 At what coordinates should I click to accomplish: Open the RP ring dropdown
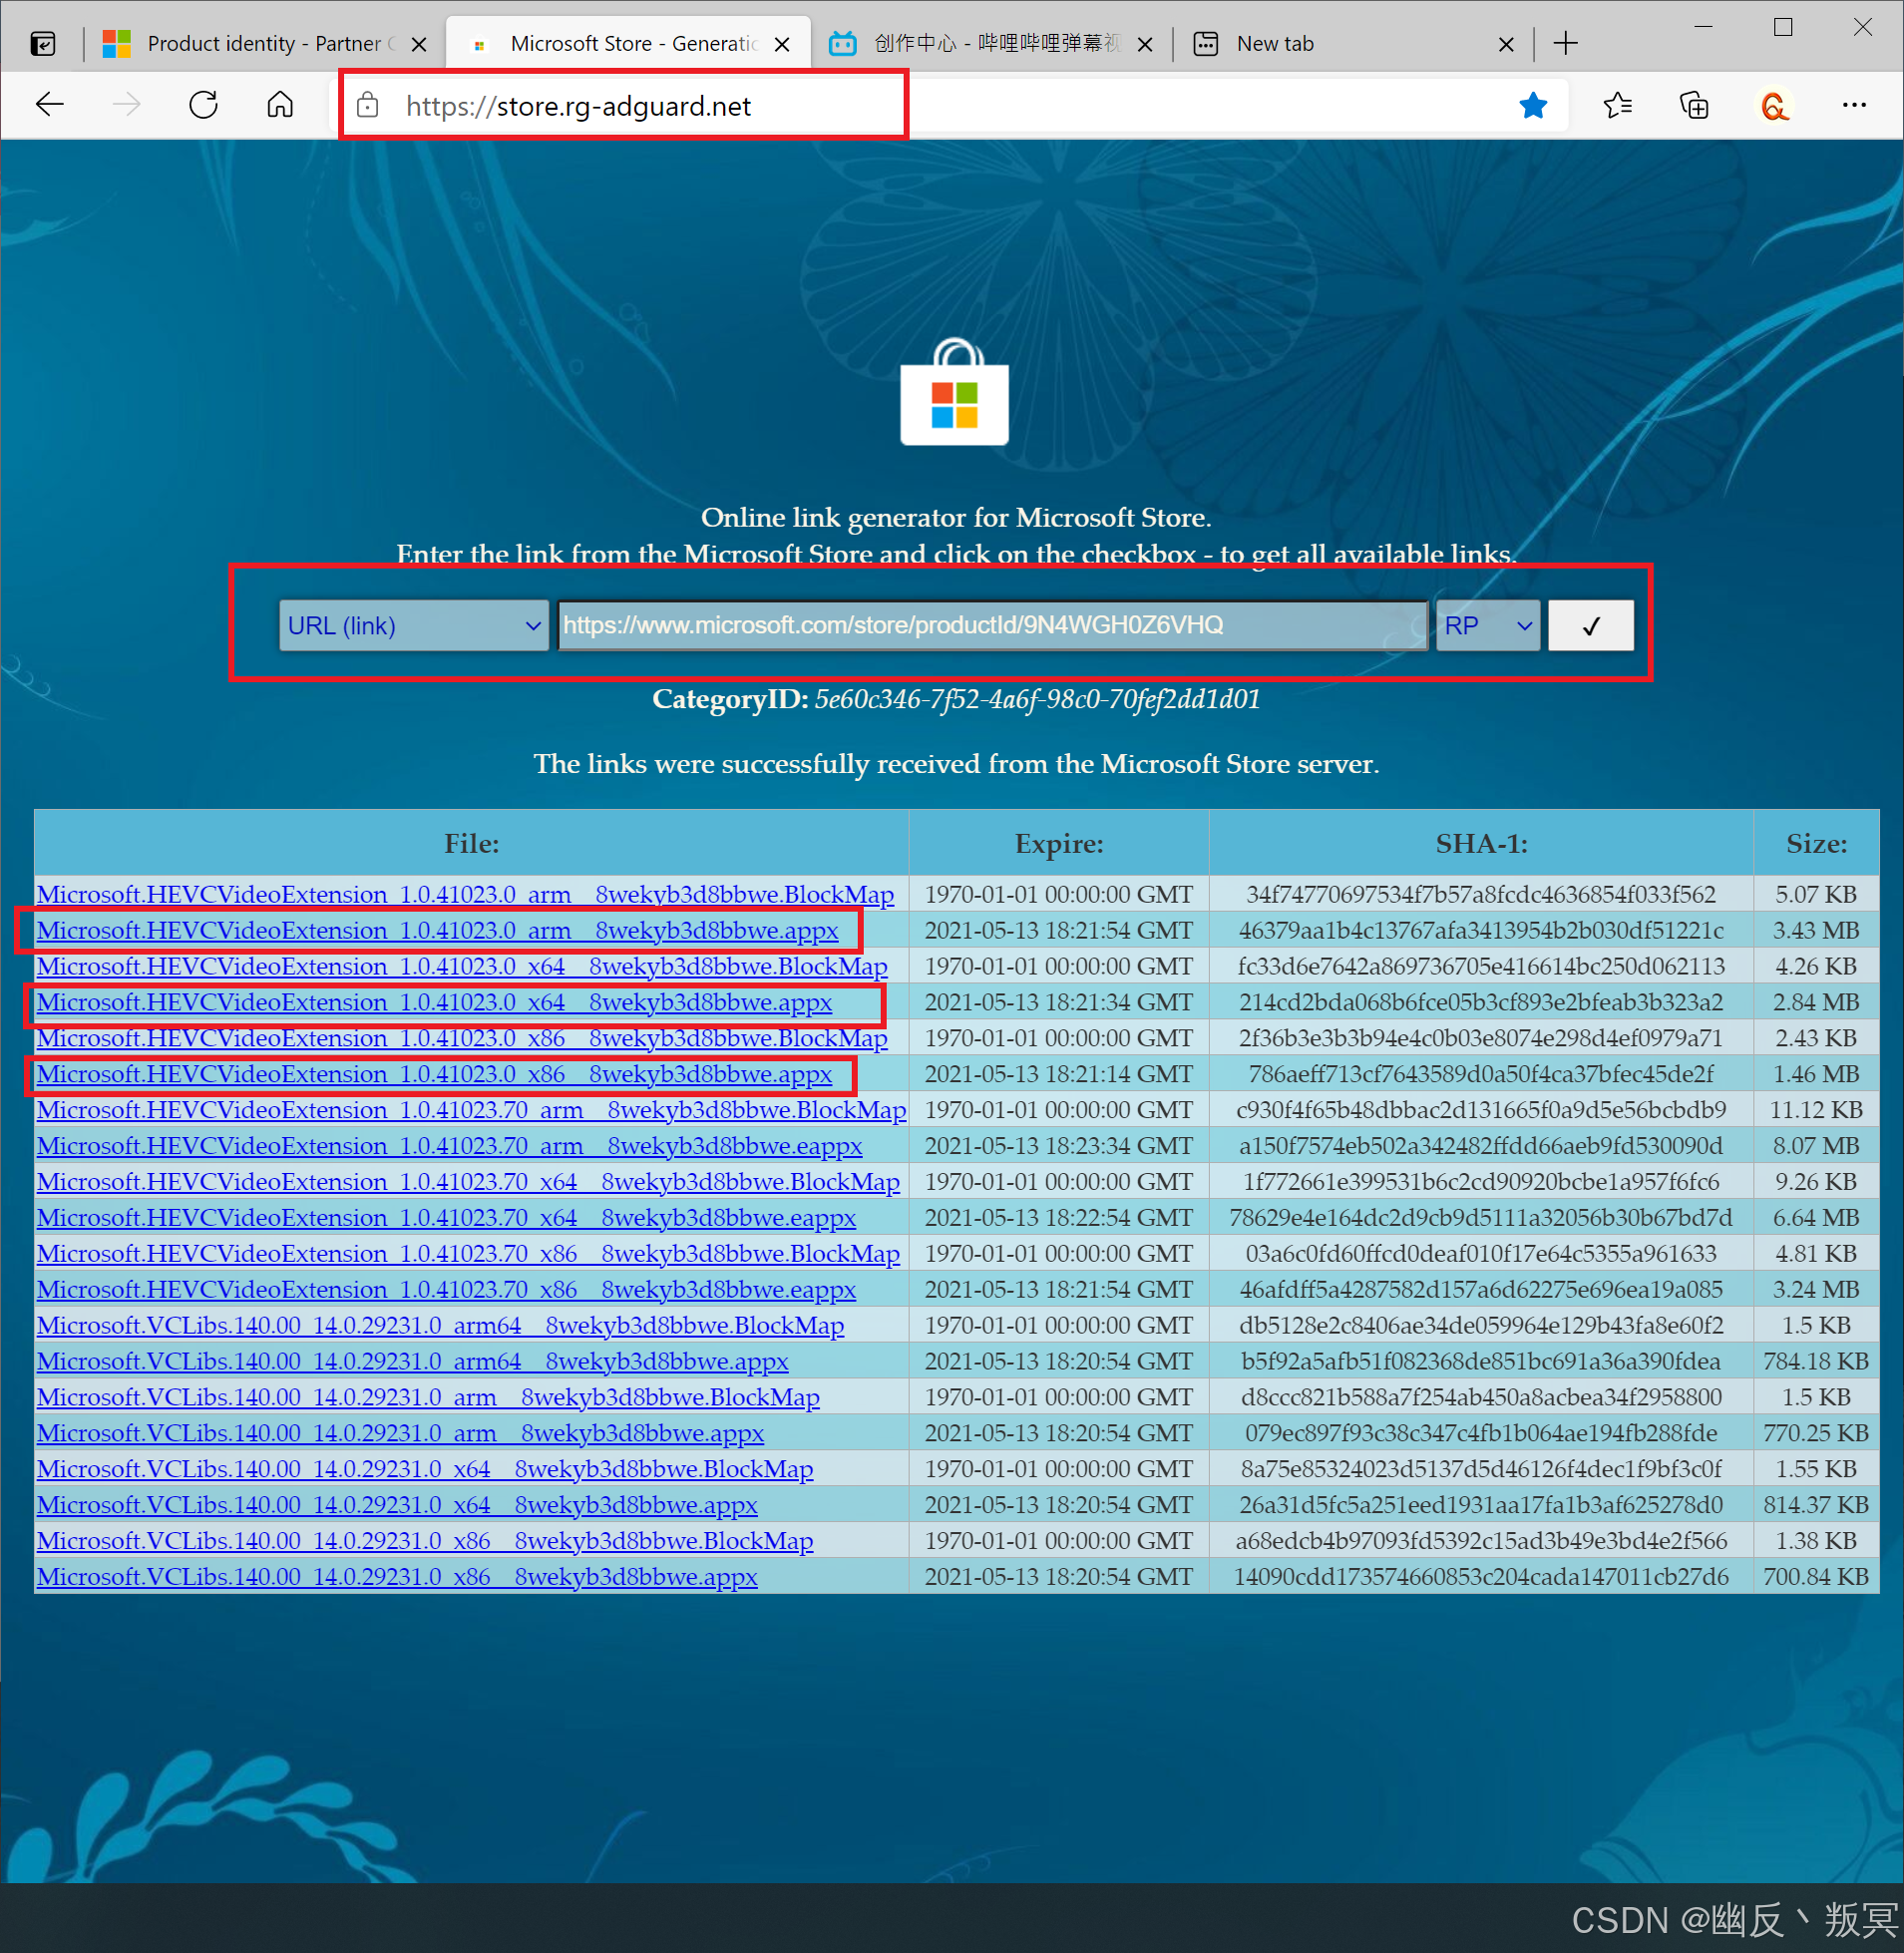click(x=1487, y=625)
